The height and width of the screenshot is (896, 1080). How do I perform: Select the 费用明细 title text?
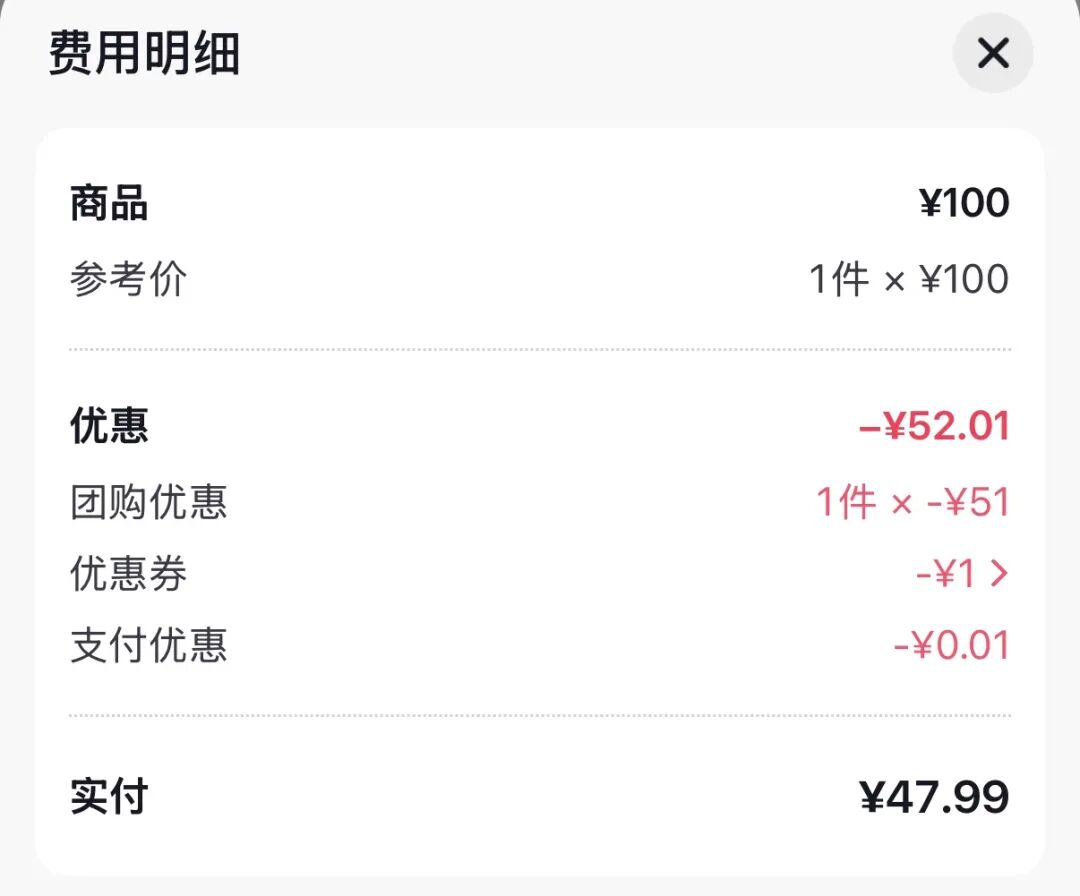(x=144, y=53)
